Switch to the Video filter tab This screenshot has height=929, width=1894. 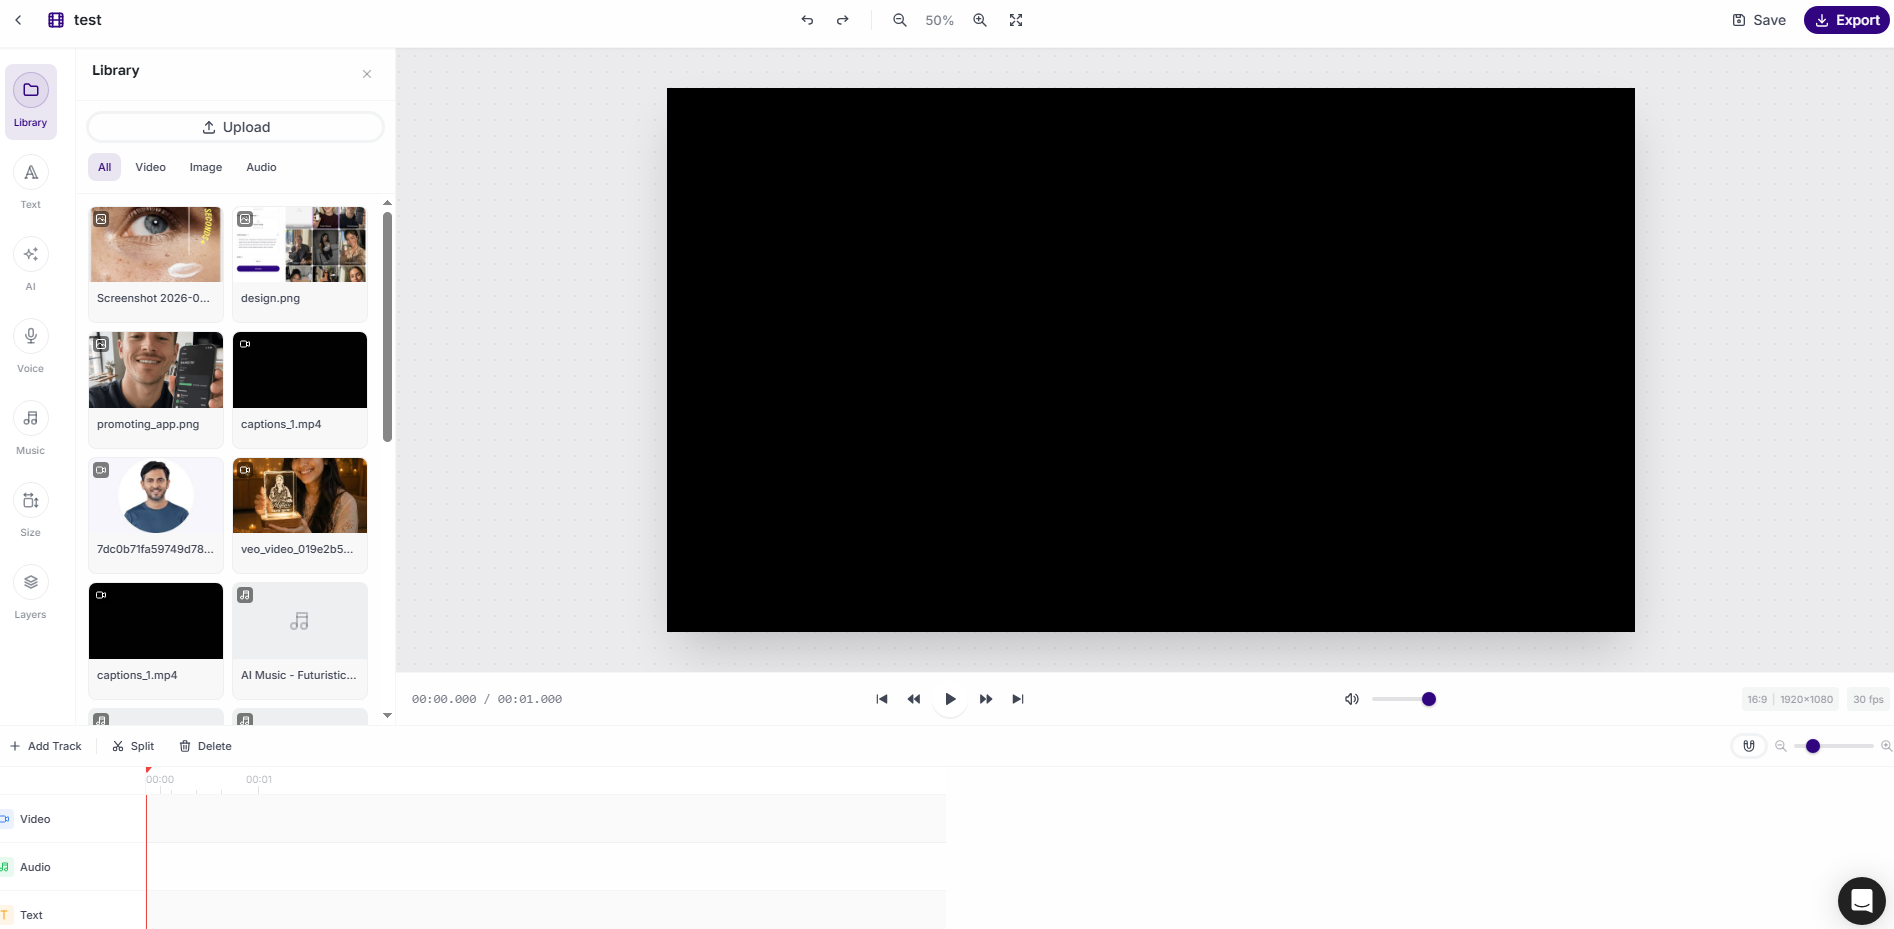click(151, 167)
